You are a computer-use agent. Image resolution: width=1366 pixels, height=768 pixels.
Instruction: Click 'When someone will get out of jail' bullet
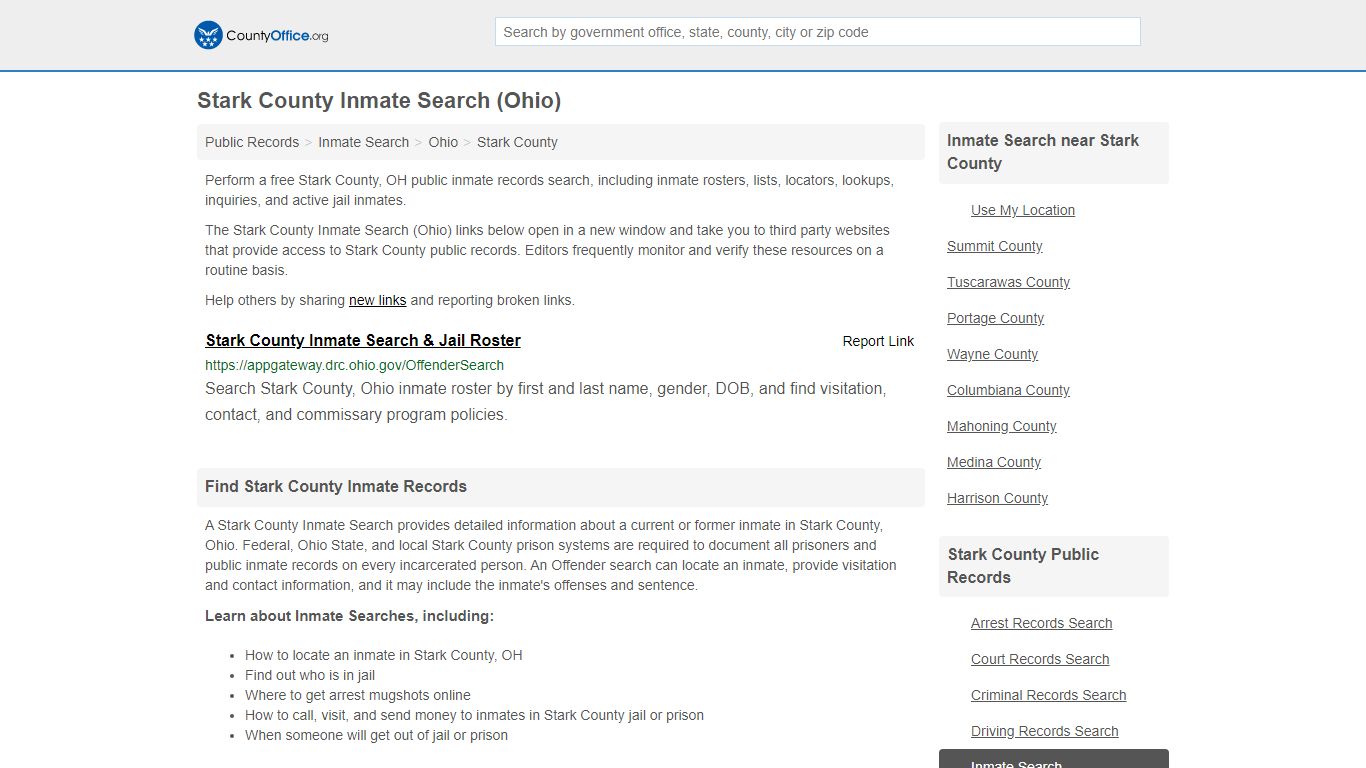tap(376, 735)
